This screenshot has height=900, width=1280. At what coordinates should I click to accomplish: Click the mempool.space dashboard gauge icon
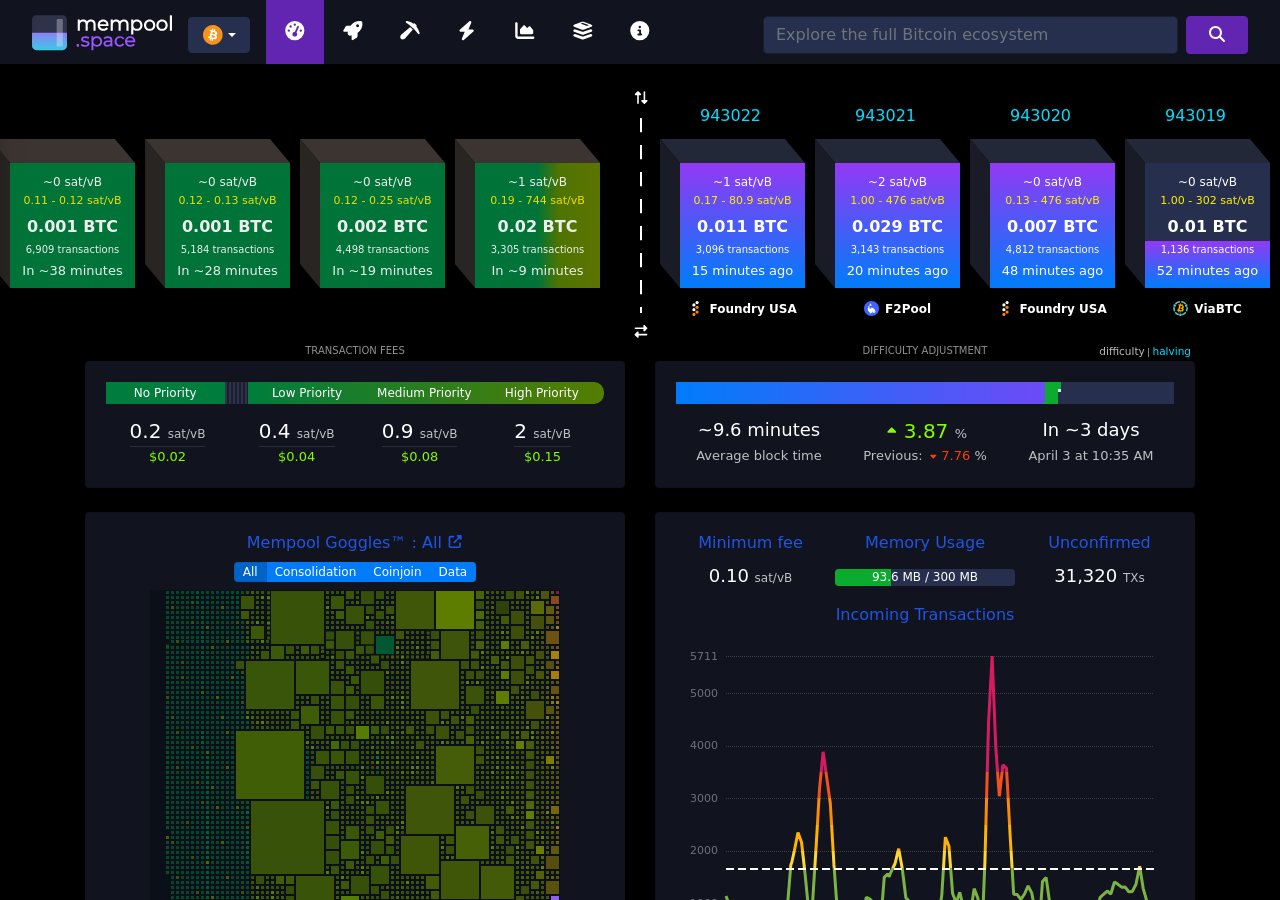point(294,31)
